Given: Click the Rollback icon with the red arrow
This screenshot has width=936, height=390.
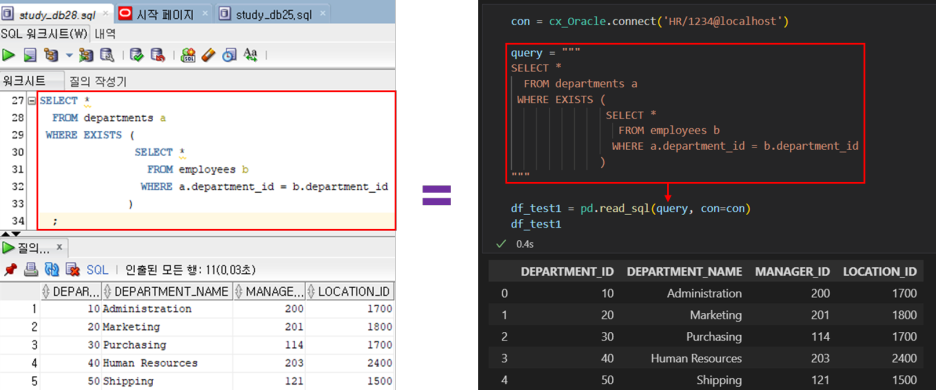Looking at the screenshot, I should pyautogui.click(x=158, y=55).
